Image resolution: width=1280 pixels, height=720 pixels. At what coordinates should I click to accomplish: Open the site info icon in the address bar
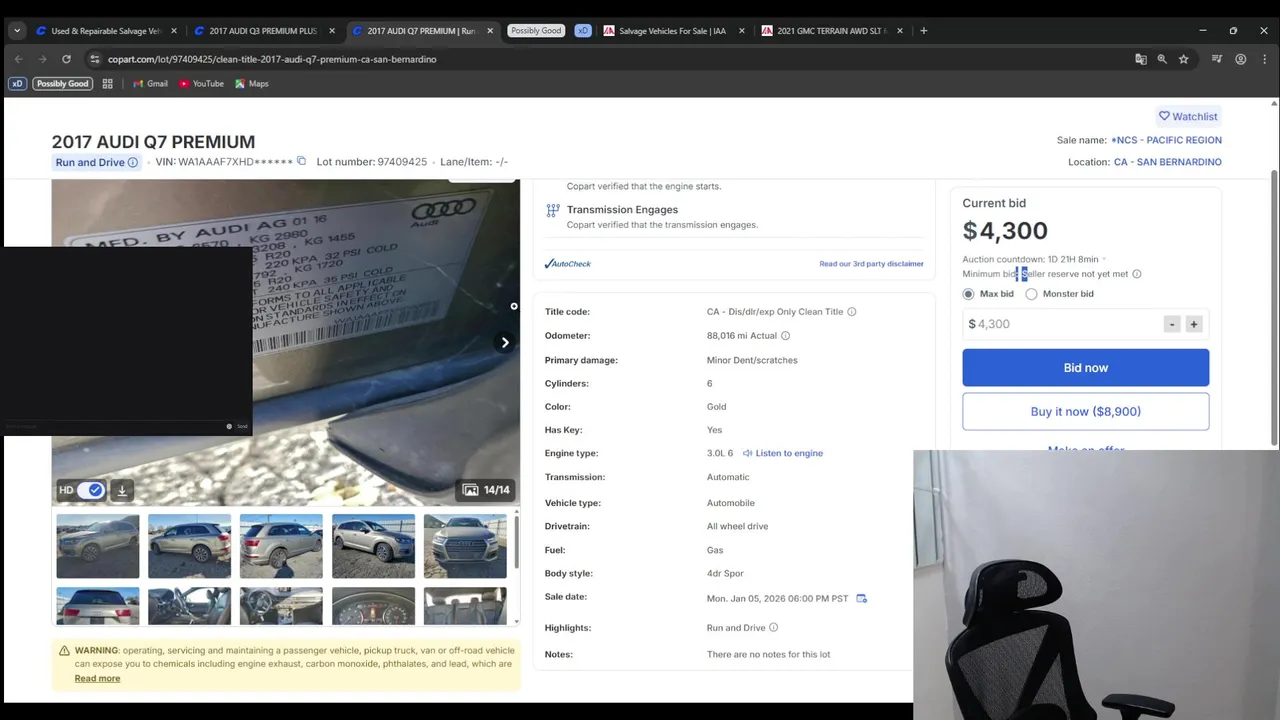coord(94,59)
